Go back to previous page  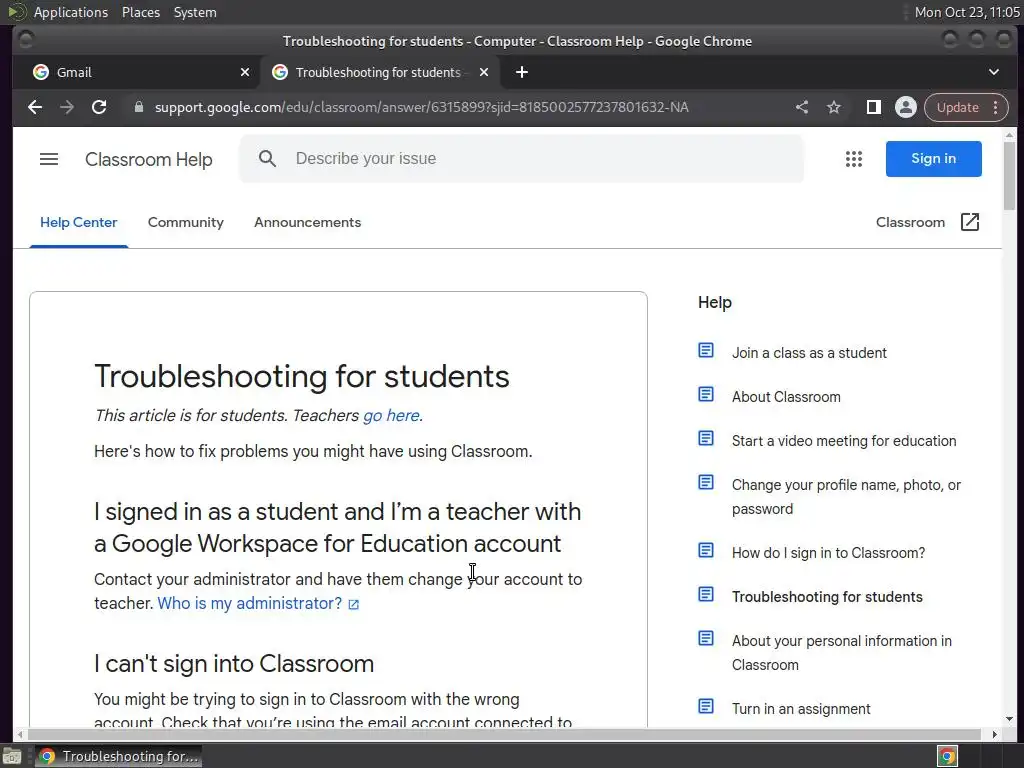[35, 107]
